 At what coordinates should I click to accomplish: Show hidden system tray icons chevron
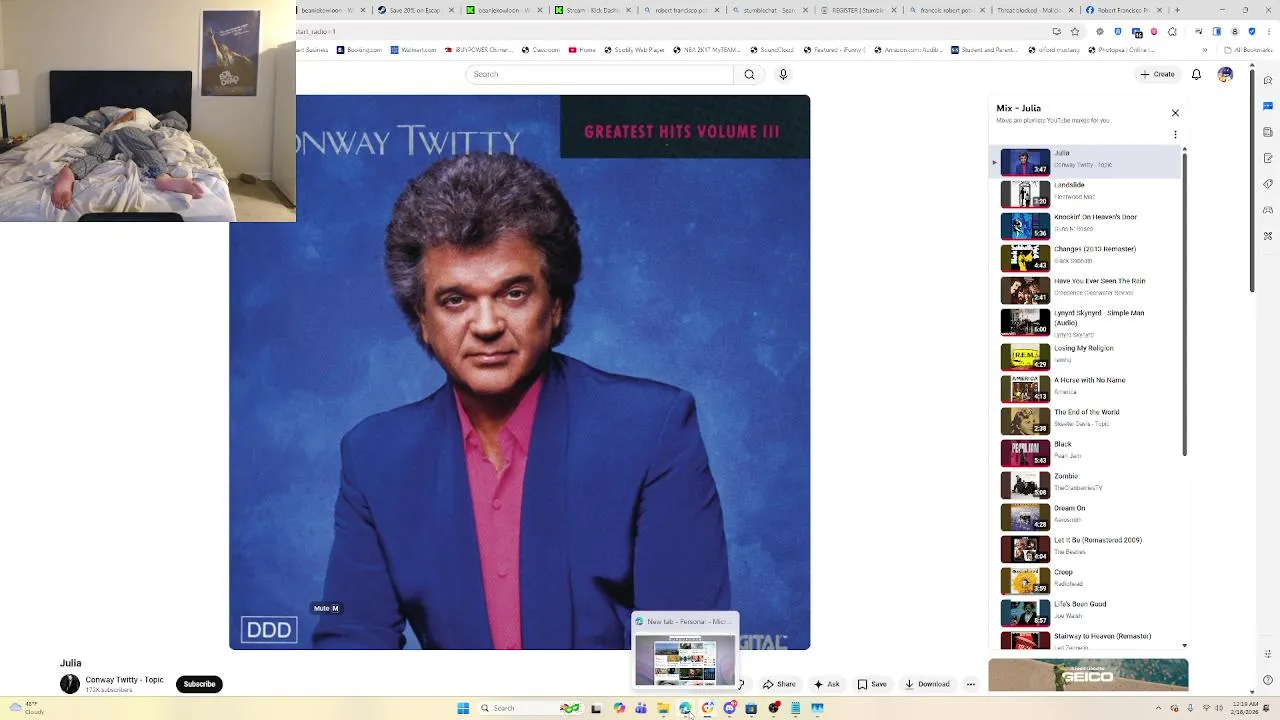click(1159, 708)
